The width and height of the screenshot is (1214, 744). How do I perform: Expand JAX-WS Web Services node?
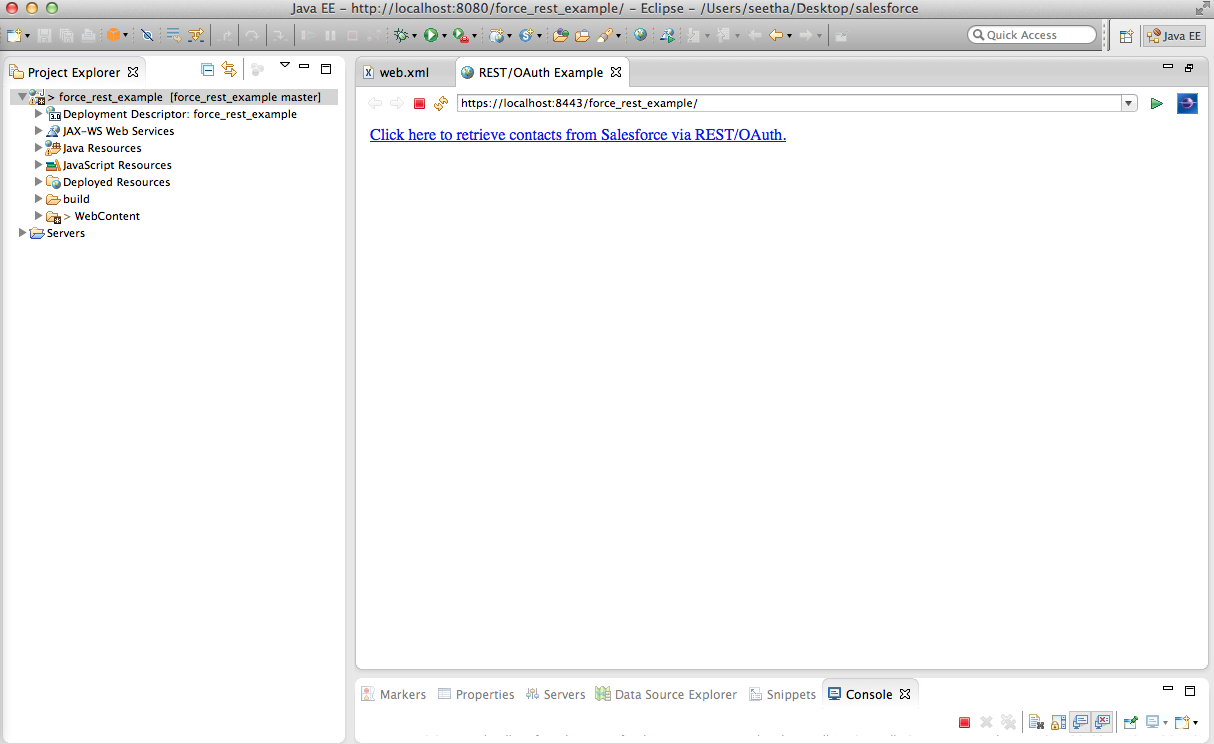[x=39, y=131]
